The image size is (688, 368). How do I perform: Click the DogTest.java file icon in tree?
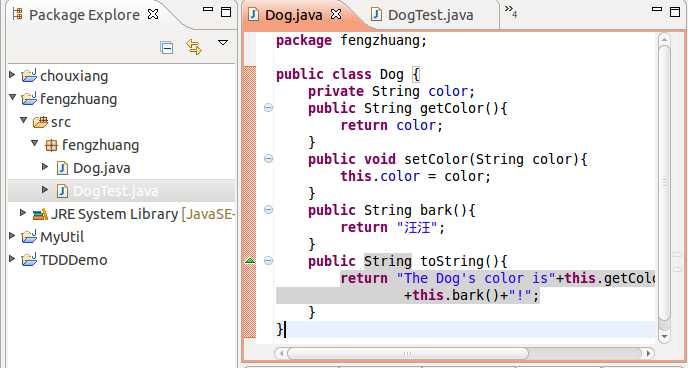(63, 191)
